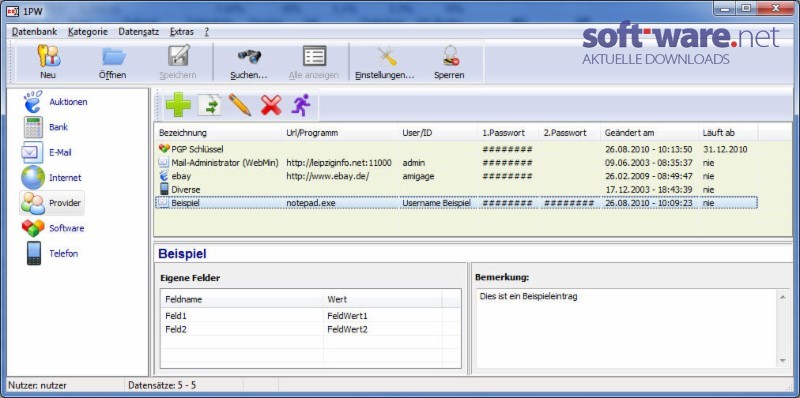
Task: Open the Datenbank menu
Action: (x=35, y=32)
